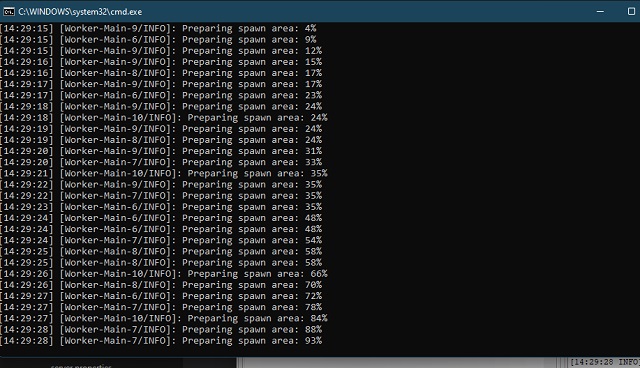Select the Worker-Main-6 line at 9%
640x368 pixels.
[158, 40]
